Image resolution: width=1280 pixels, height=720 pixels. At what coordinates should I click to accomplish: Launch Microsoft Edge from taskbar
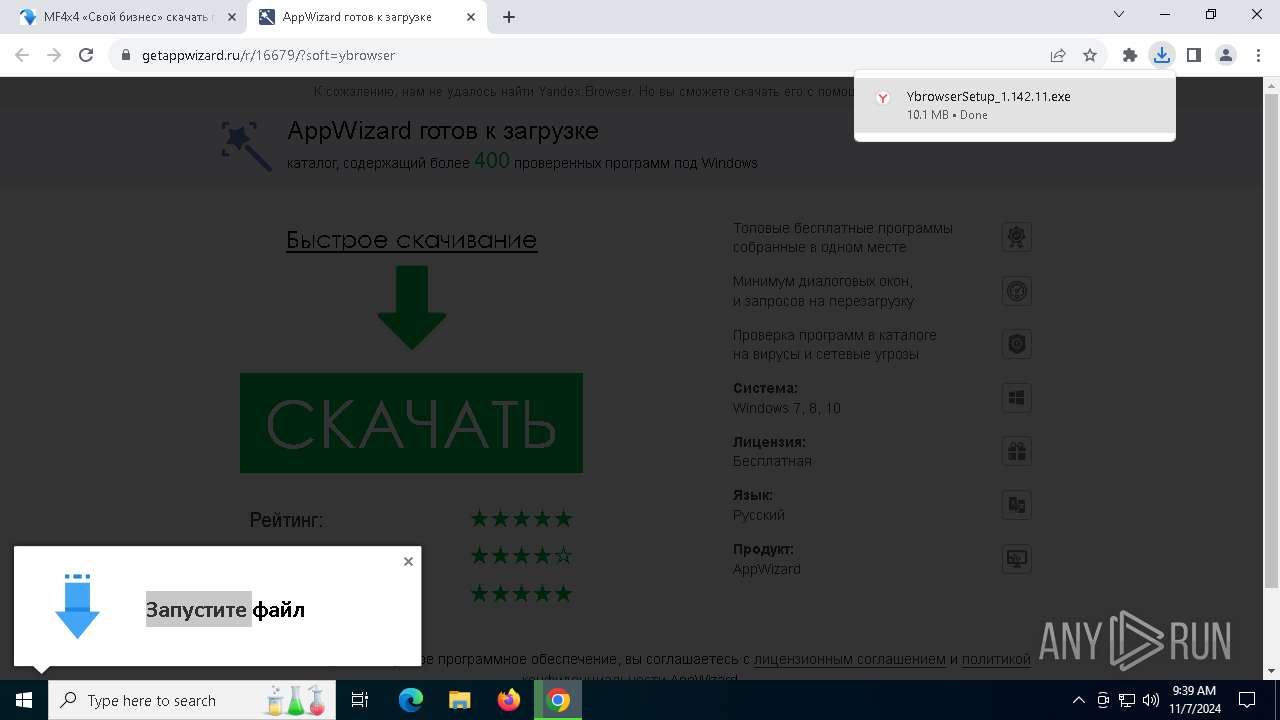[x=411, y=700]
